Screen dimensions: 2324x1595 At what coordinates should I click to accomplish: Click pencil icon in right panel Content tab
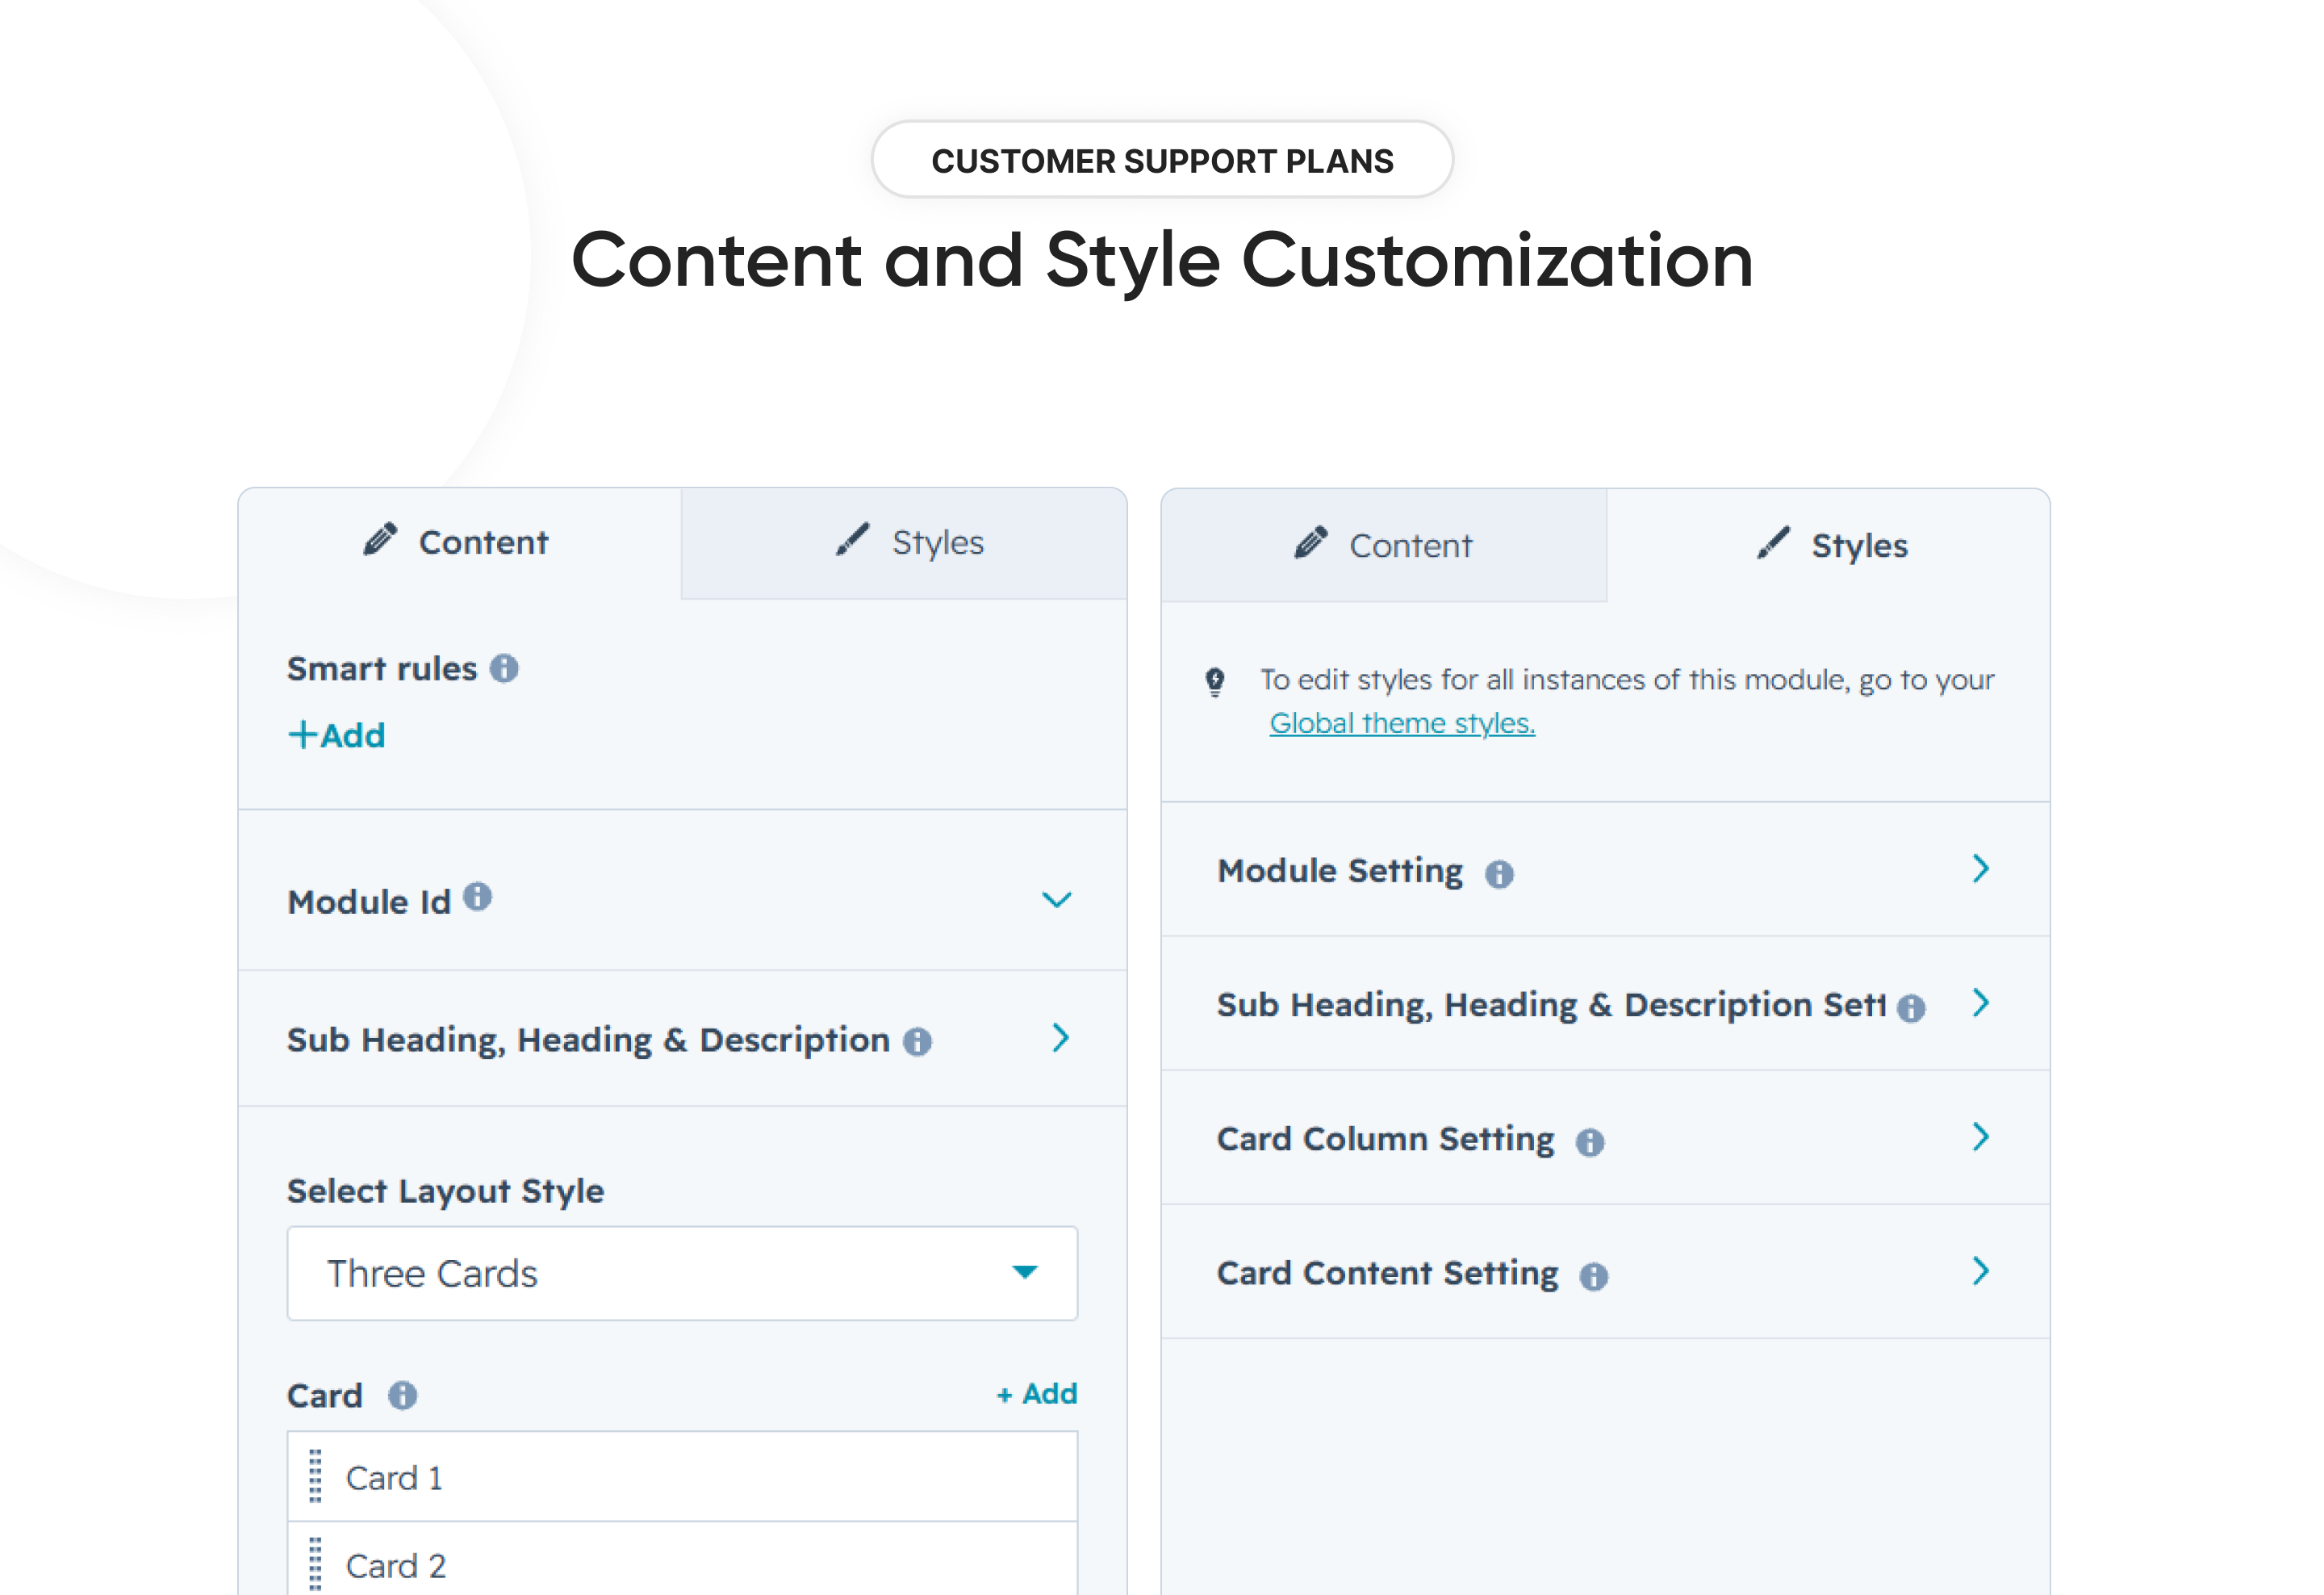coord(1311,543)
